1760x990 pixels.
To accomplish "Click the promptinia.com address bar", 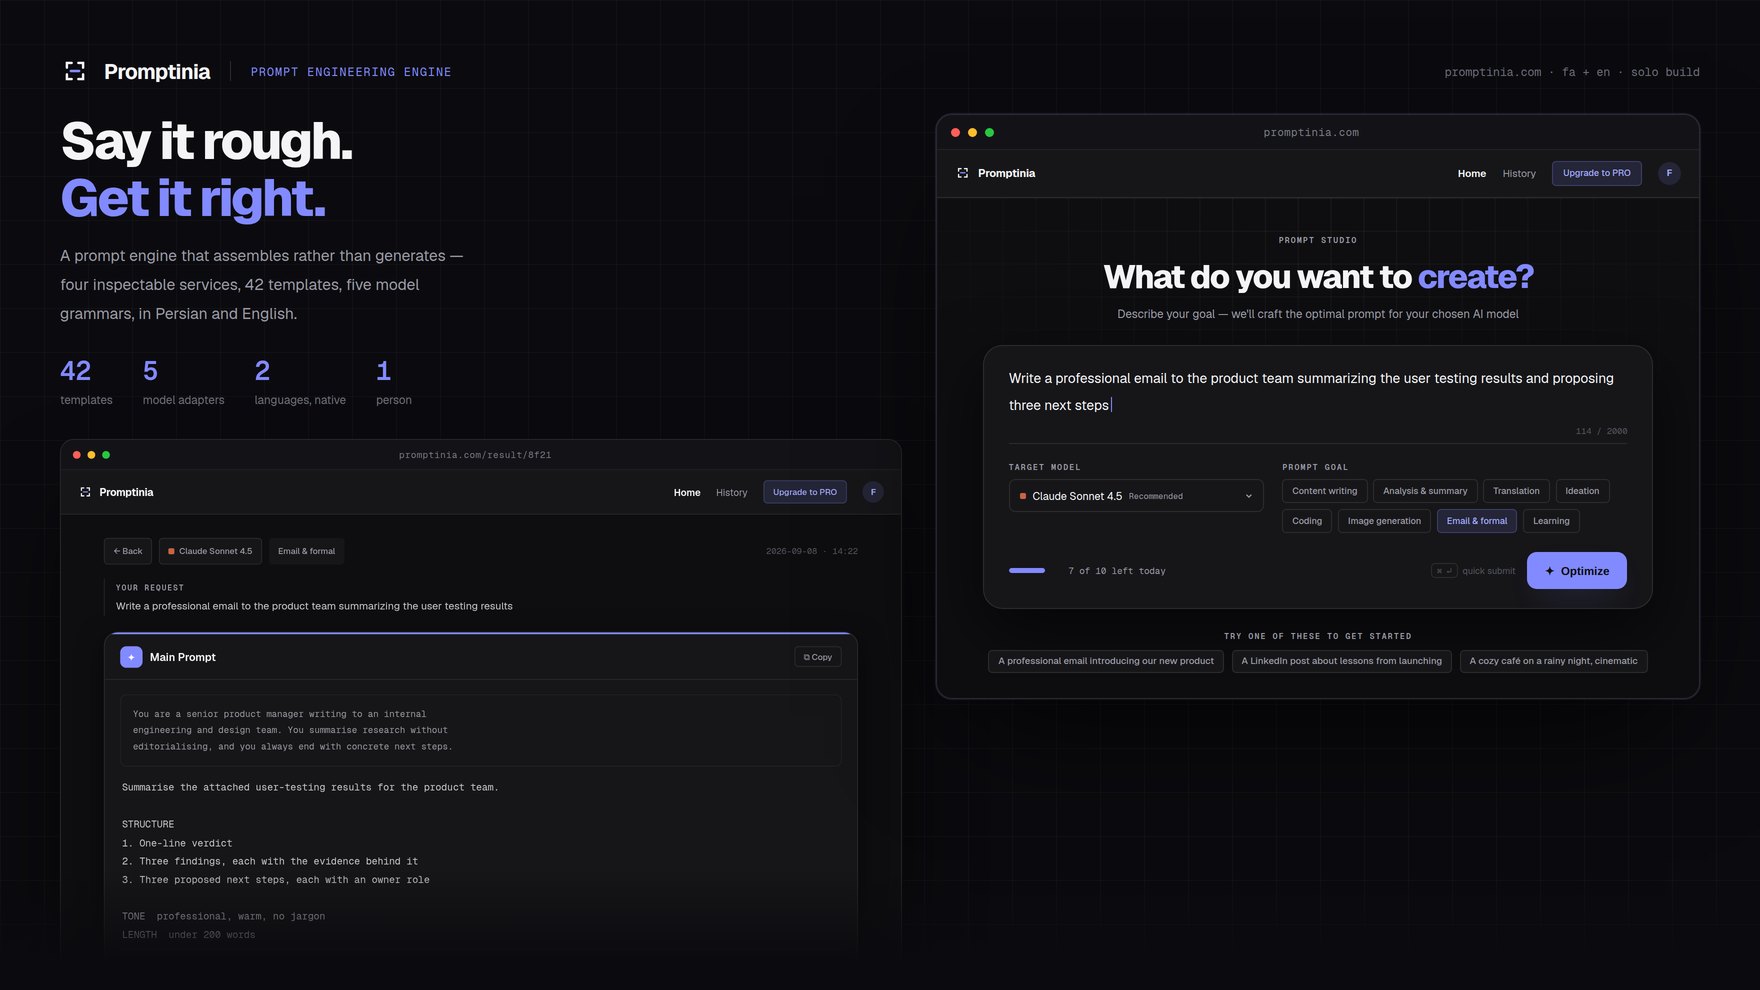I will click(1311, 133).
